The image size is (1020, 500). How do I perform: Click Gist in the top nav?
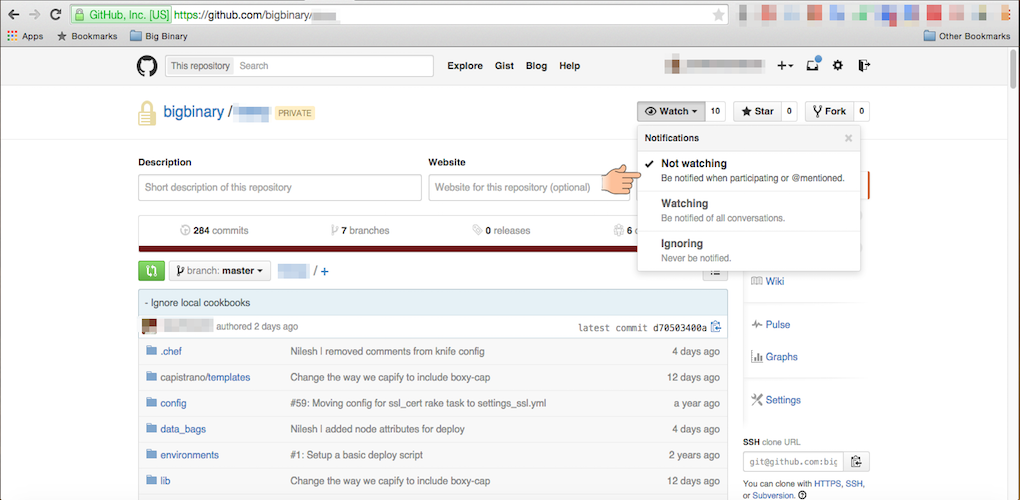point(504,66)
